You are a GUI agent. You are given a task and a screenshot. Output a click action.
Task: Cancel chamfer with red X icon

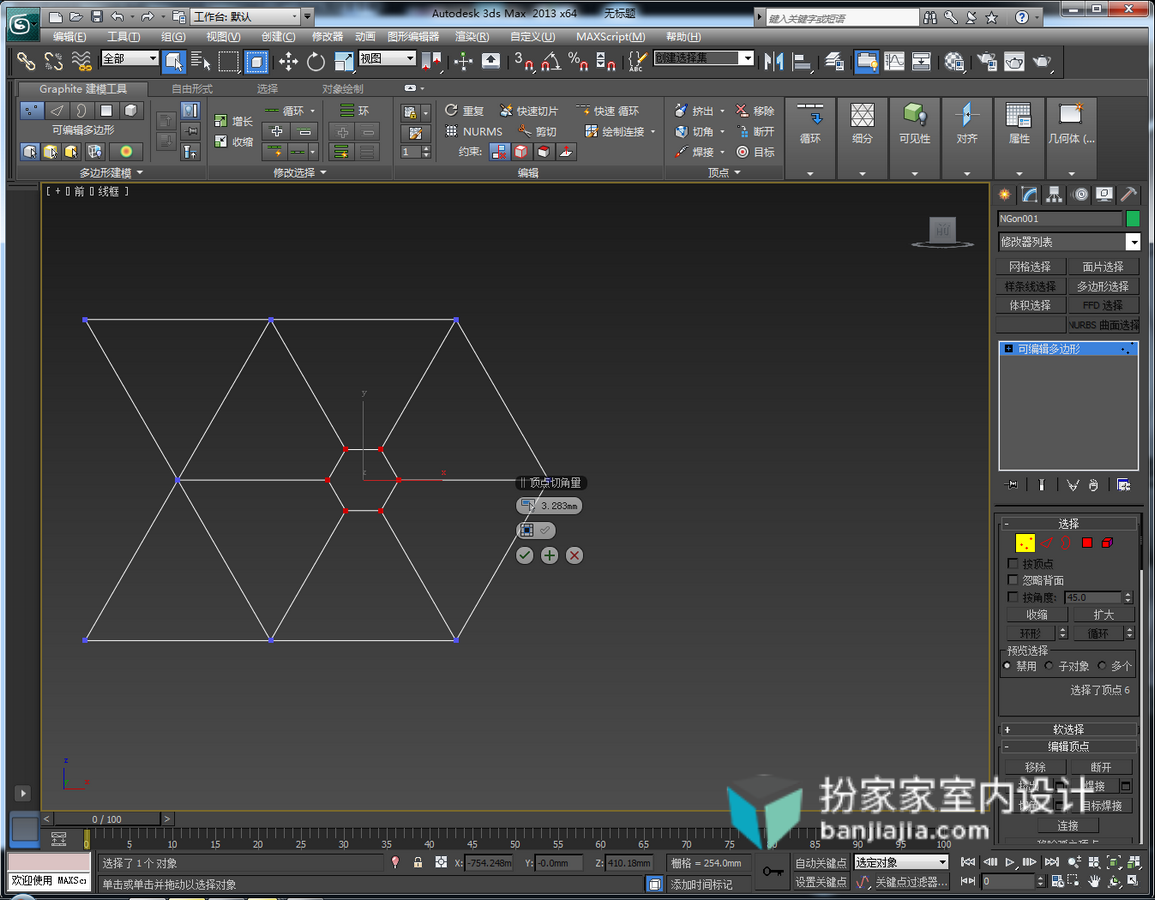pos(575,555)
